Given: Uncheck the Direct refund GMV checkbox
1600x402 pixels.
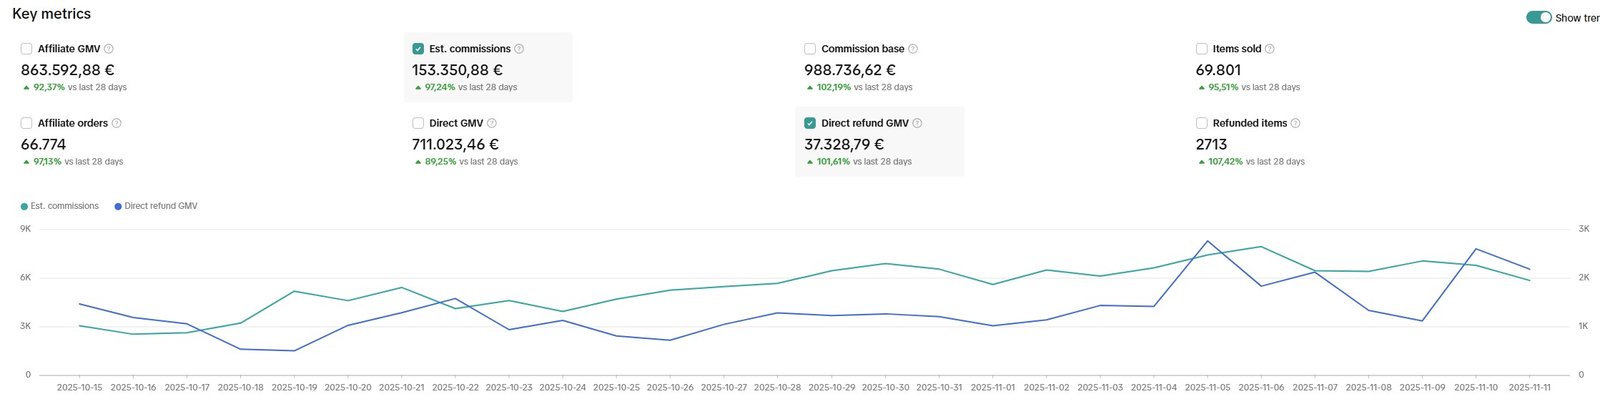Looking at the screenshot, I should [x=810, y=123].
